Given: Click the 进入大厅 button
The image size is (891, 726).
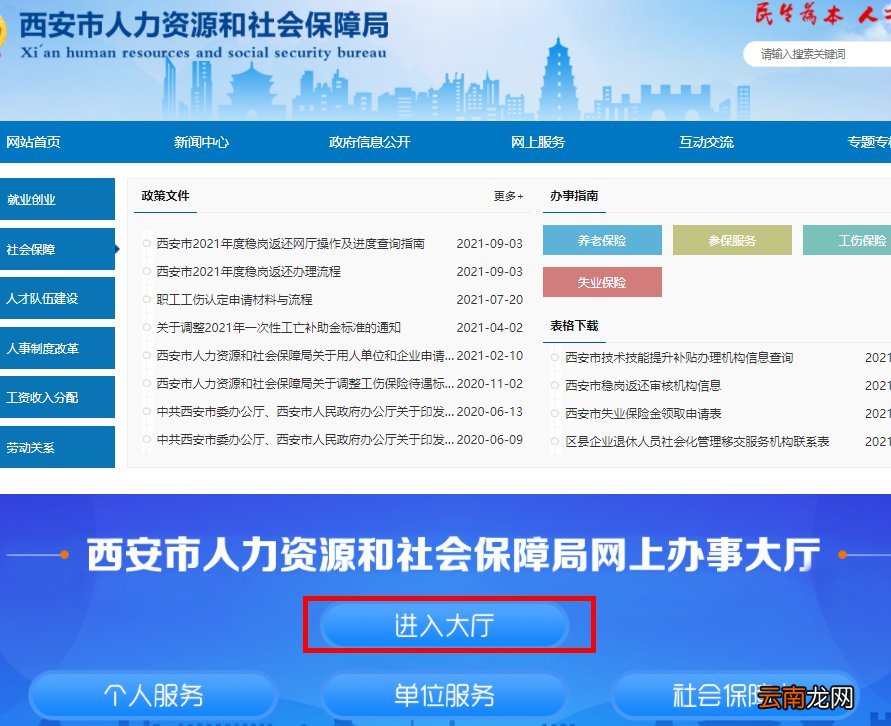Looking at the screenshot, I should click(444, 625).
